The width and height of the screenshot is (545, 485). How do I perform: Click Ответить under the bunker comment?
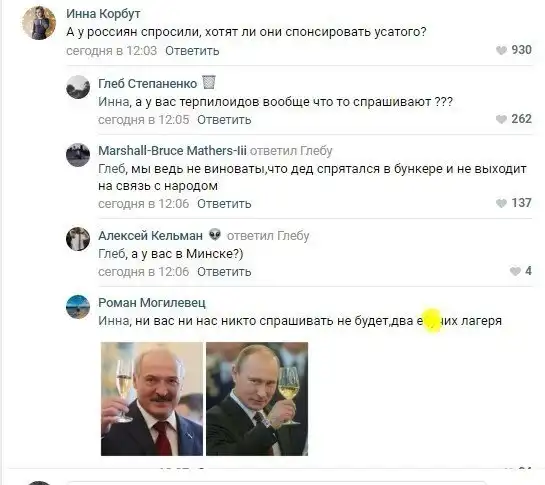pyautogui.click(x=224, y=203)
